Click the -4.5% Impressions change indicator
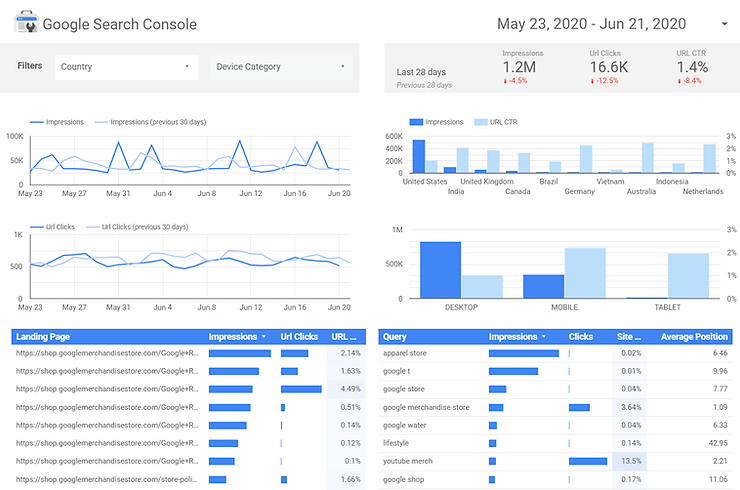Screen dimensions: 740x490 (515, 81)
